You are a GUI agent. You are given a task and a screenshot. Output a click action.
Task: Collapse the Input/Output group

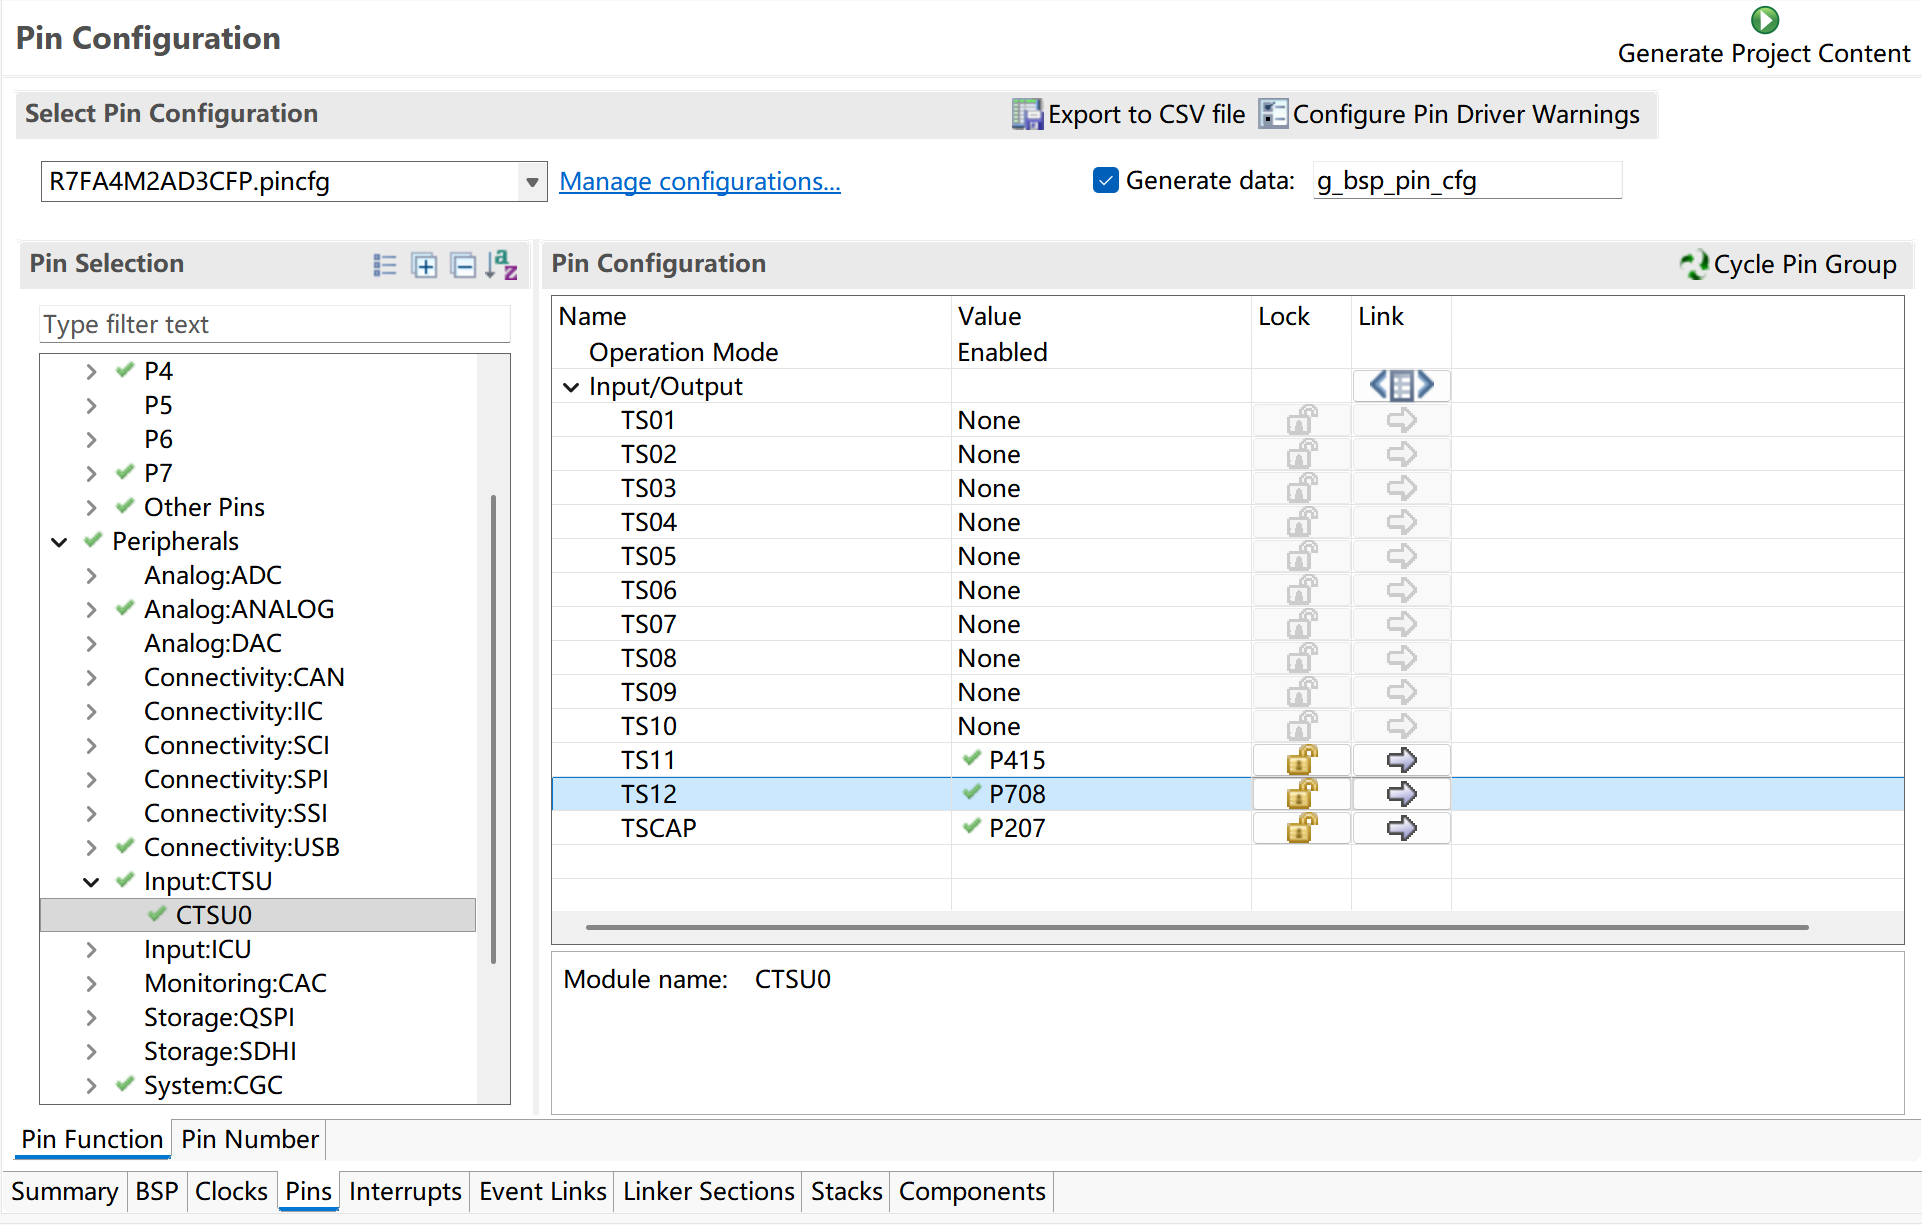[571, 387]
